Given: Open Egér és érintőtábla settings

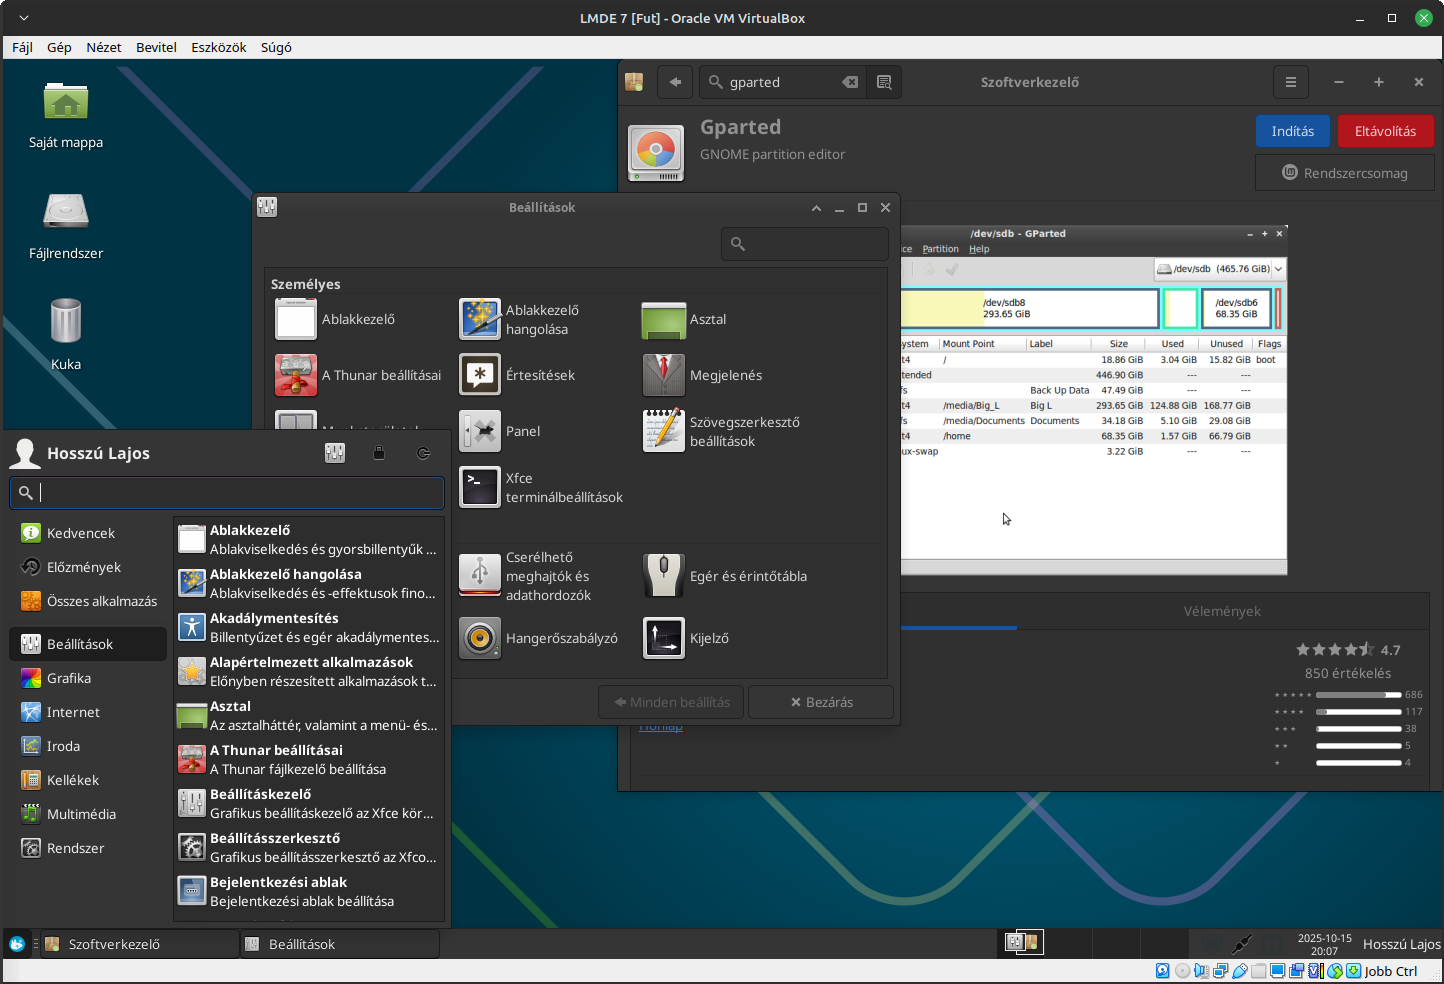Looking at the screenshot, I should tap(664, 576).
